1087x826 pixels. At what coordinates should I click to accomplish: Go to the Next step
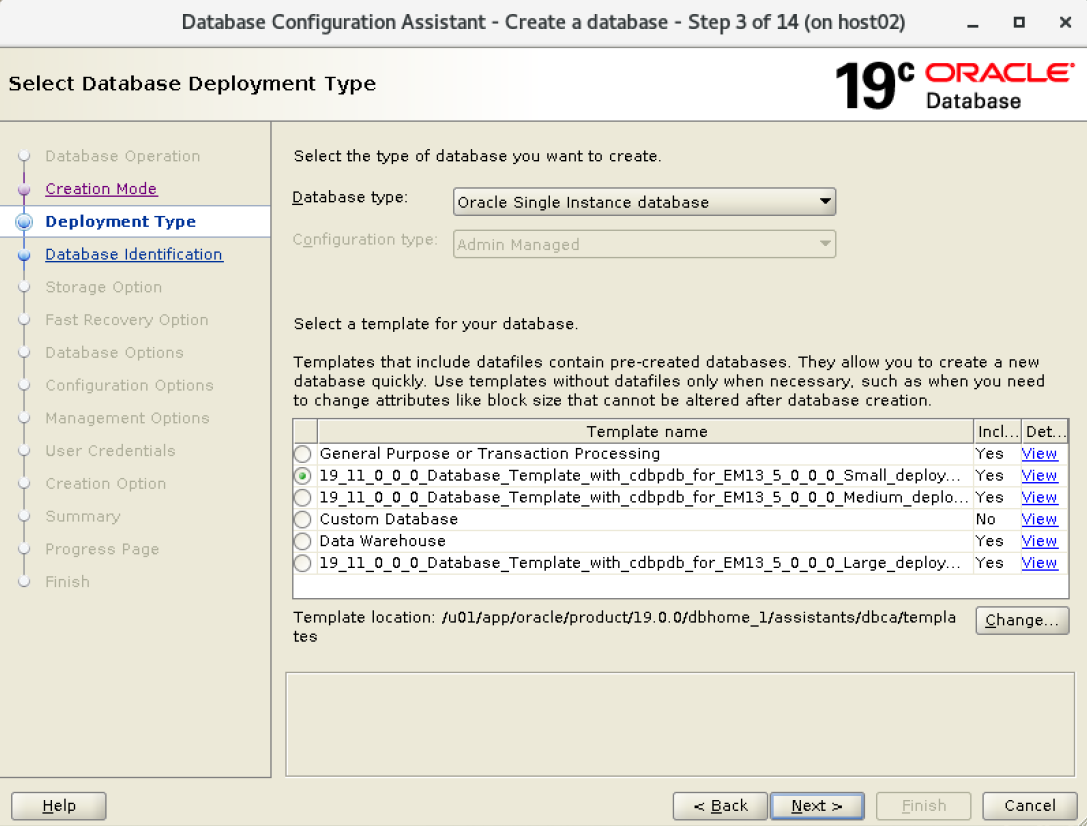(817, 806)
